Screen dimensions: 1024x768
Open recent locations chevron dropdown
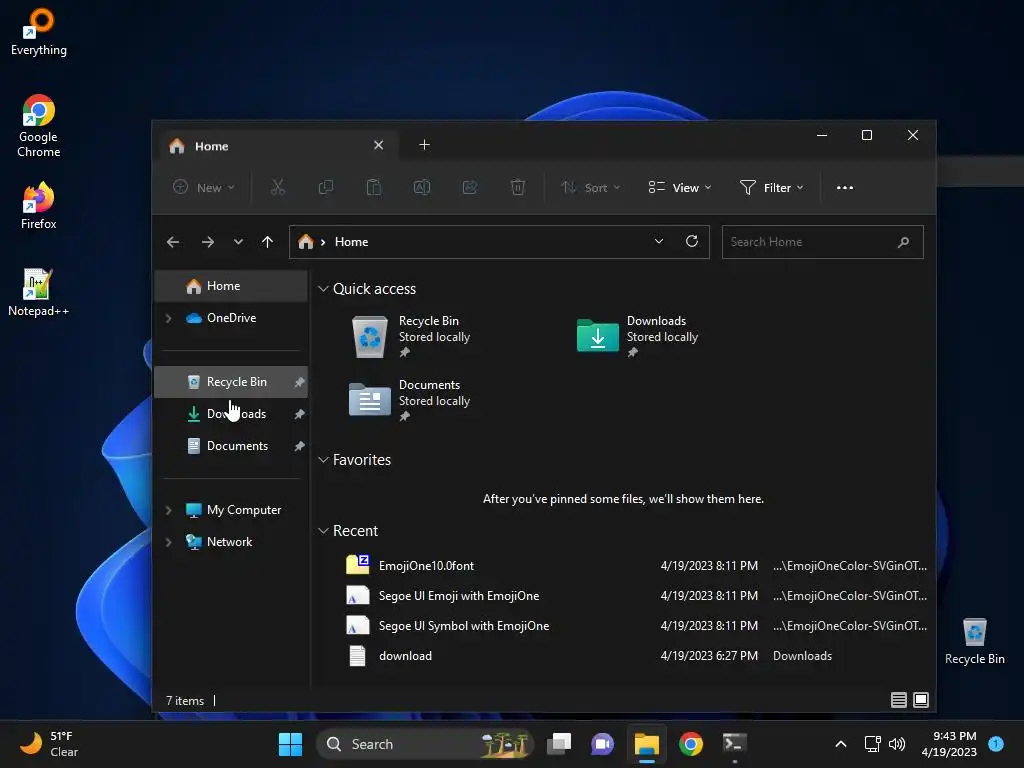(238, 242)
